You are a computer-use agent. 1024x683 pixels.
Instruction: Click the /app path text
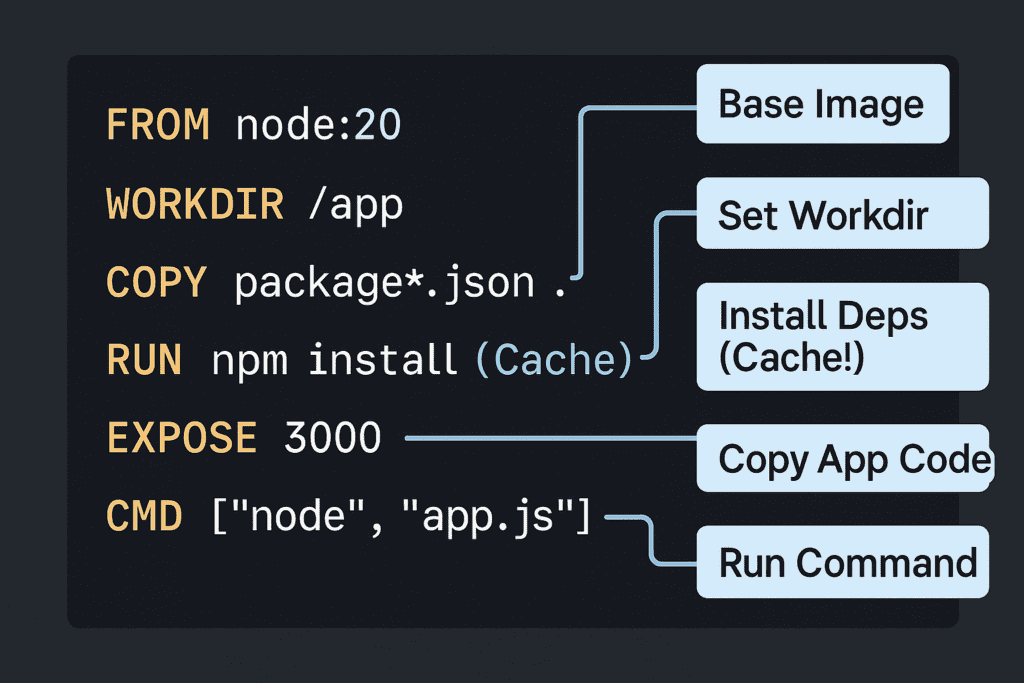tap(356, 206)
